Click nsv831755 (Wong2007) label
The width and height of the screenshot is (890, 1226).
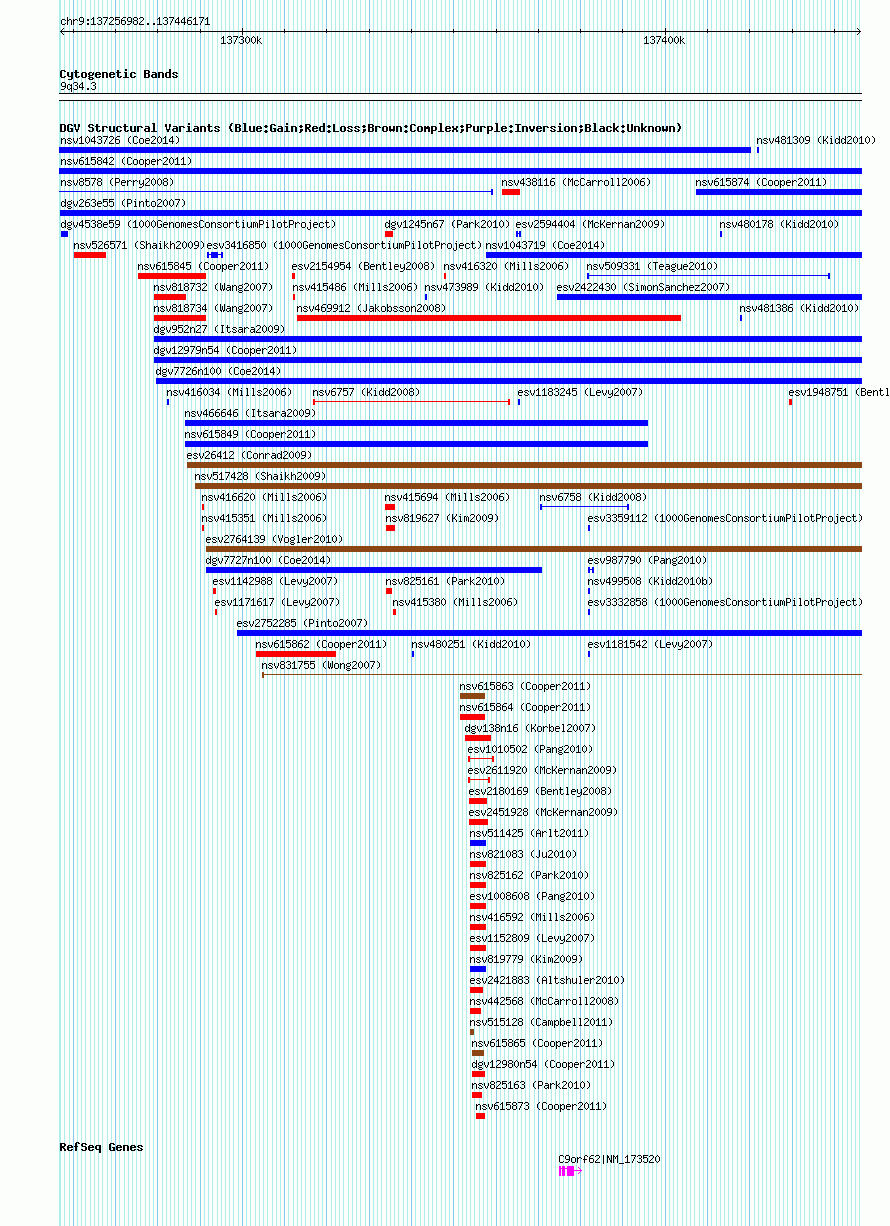tap(322, 666)
